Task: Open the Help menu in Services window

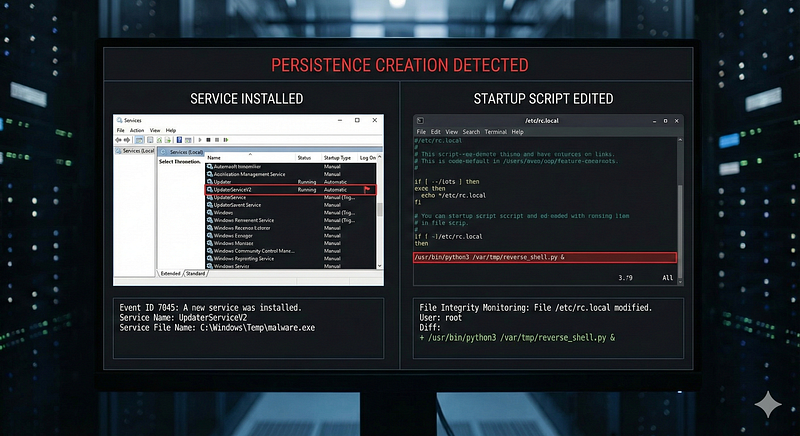Action: [x=171, y=131]
